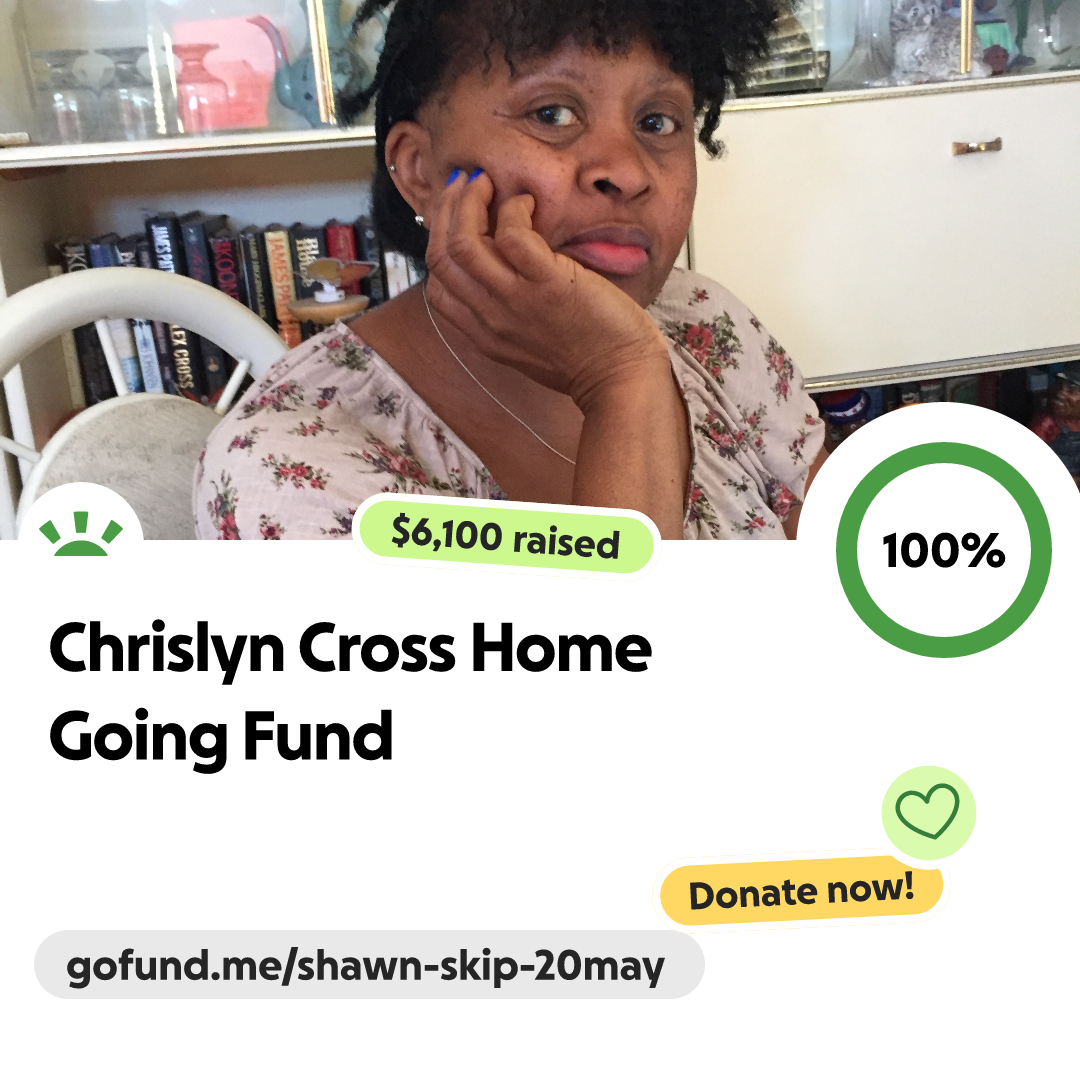Click the green GoFundMe sunburst logo

tap(81, 532)
